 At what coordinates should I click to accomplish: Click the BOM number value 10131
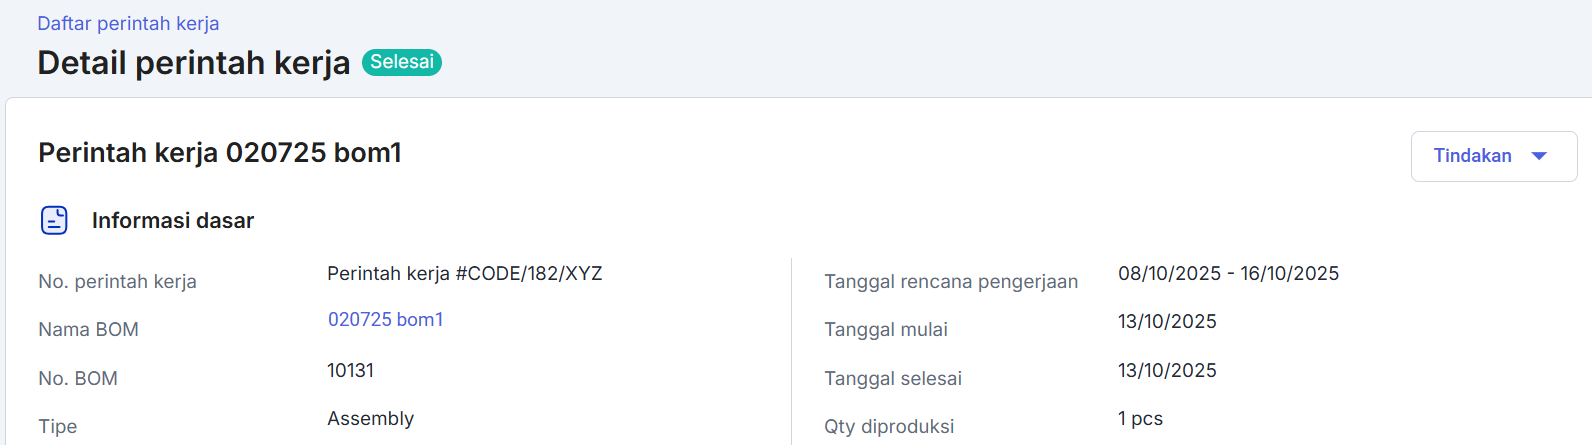coord(350,371)
